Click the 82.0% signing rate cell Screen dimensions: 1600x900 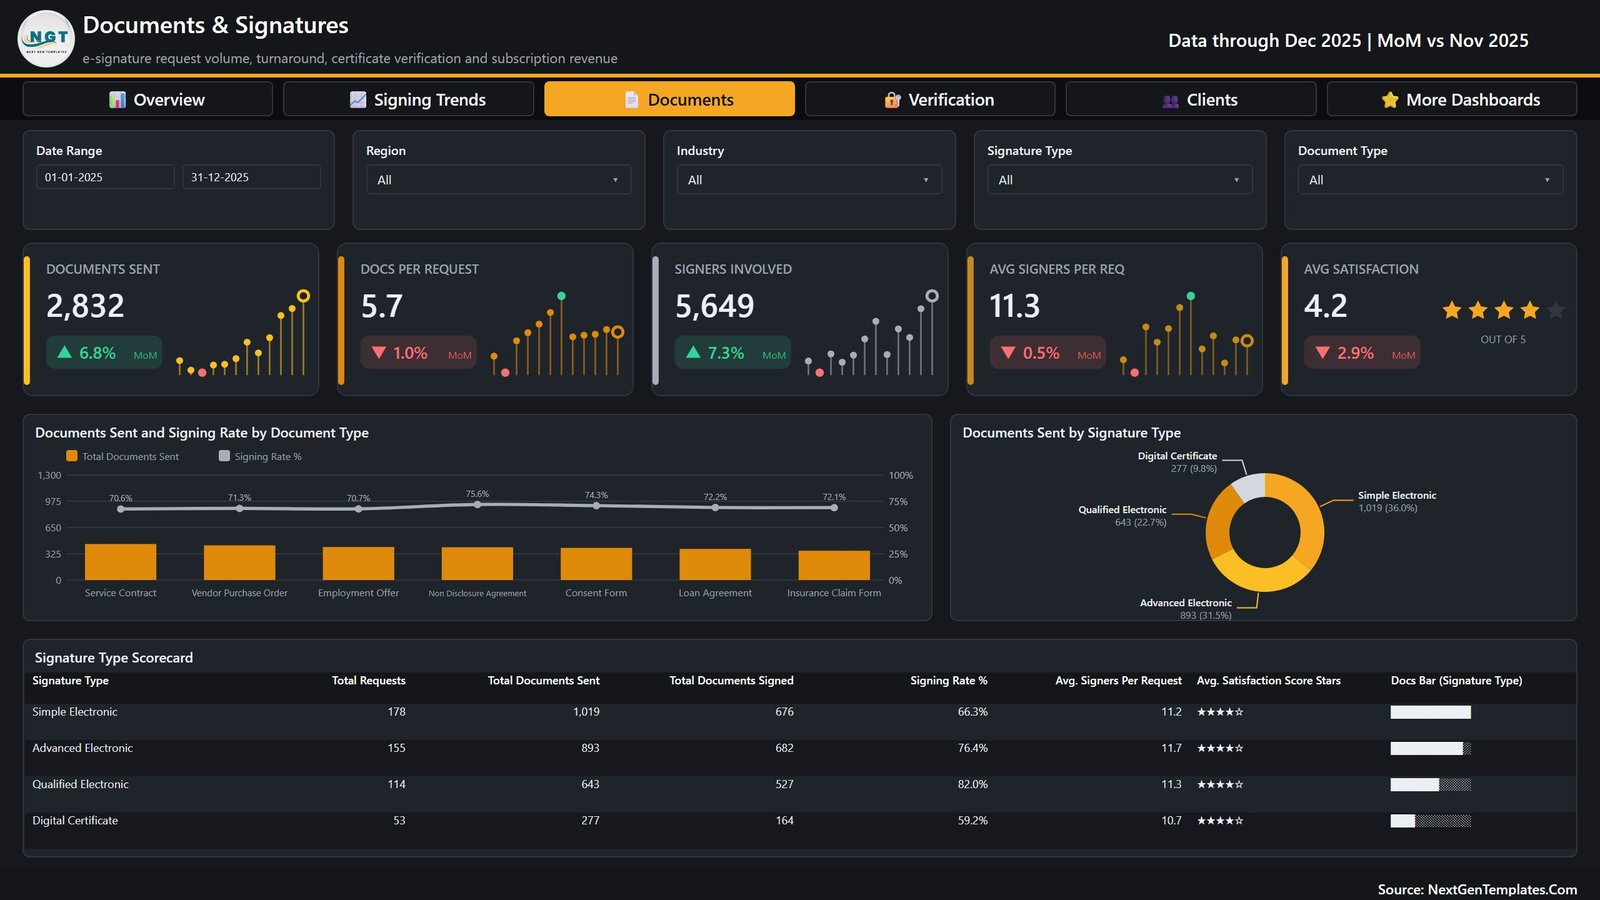click(x=972, y=785)
